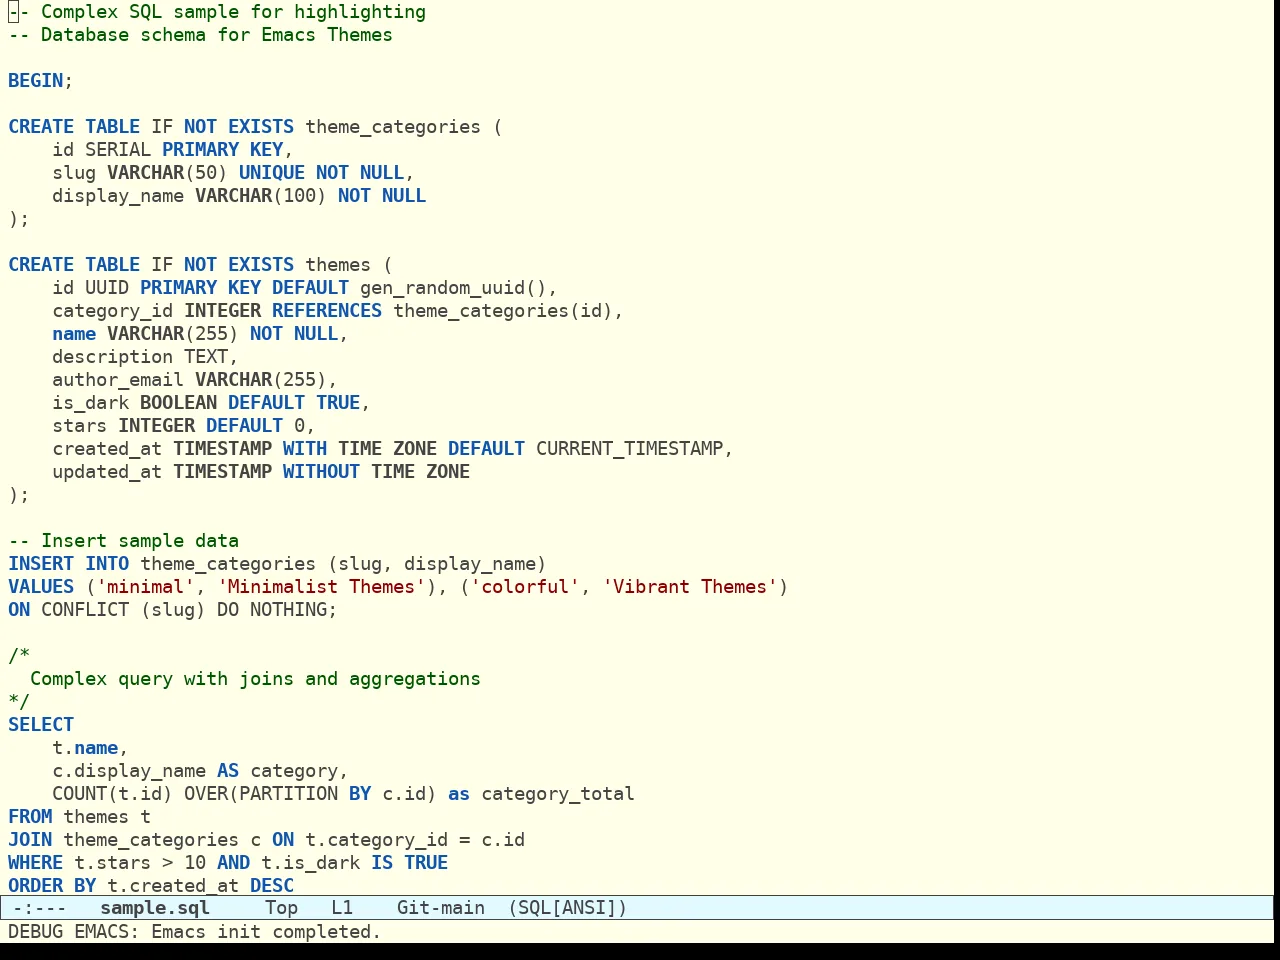This screenshot has height=960, width=1280.
Task: Click 't.name,' in the select list
Action: pyautogui.click(x=91, y=748)
